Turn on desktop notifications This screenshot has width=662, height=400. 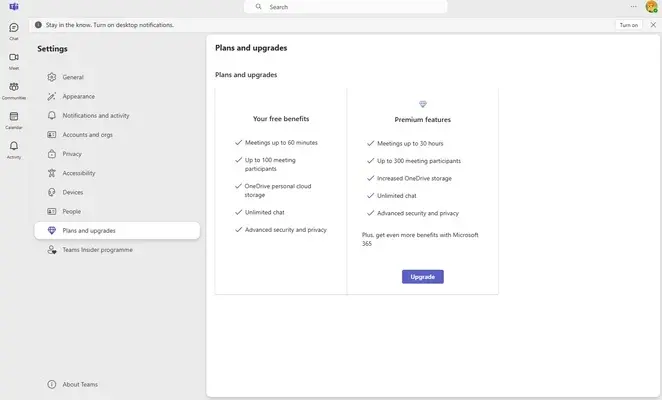628,25
